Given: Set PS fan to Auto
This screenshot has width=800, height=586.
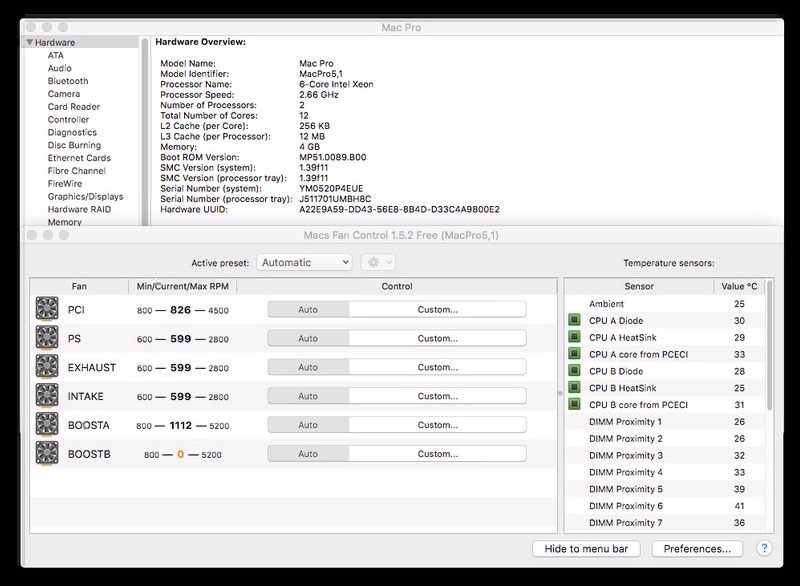Looking at the screenshot, I should 308,338.
